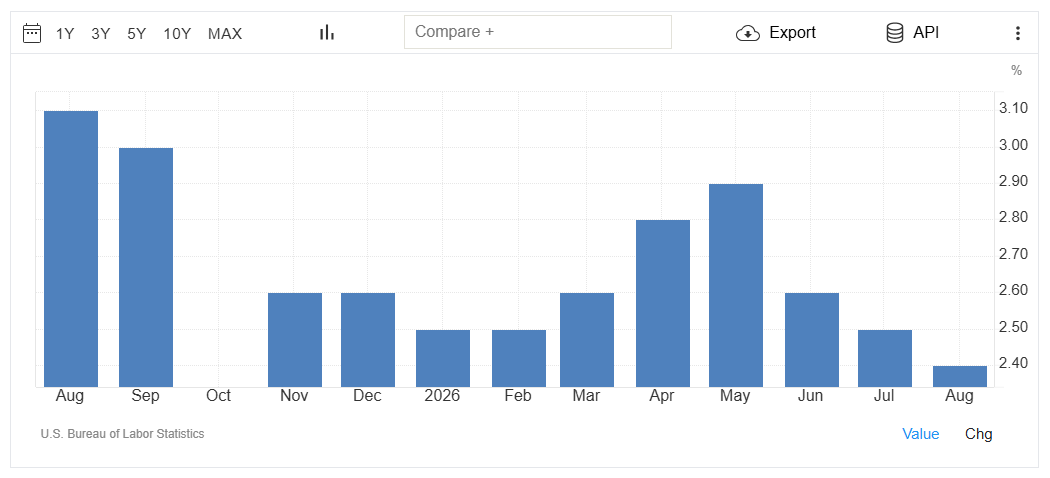Image resolution: width=1050 pixels, height=478 pixels.
Task: Click the 2.50 y-axis value
Action: pyautogui.click(x=1014, y=327)
